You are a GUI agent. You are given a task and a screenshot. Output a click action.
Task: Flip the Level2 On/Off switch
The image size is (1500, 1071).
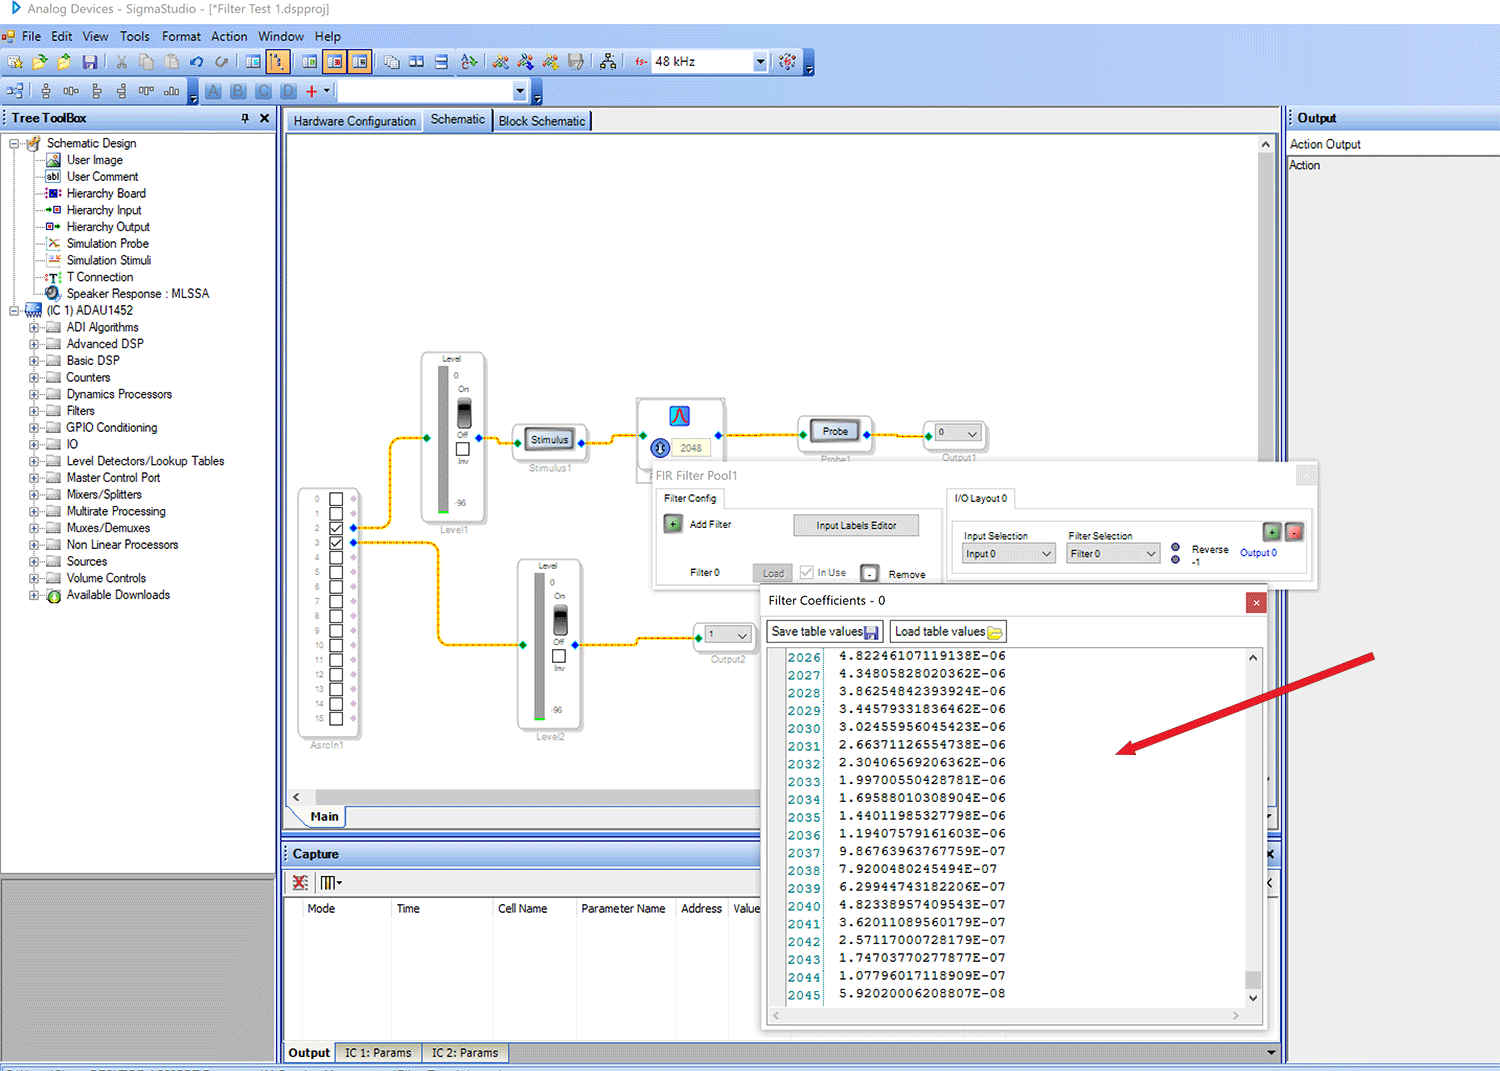point(560,620)
